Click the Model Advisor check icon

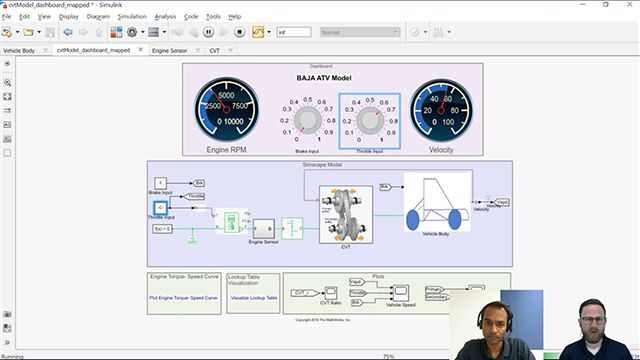(x=414, y=32)
